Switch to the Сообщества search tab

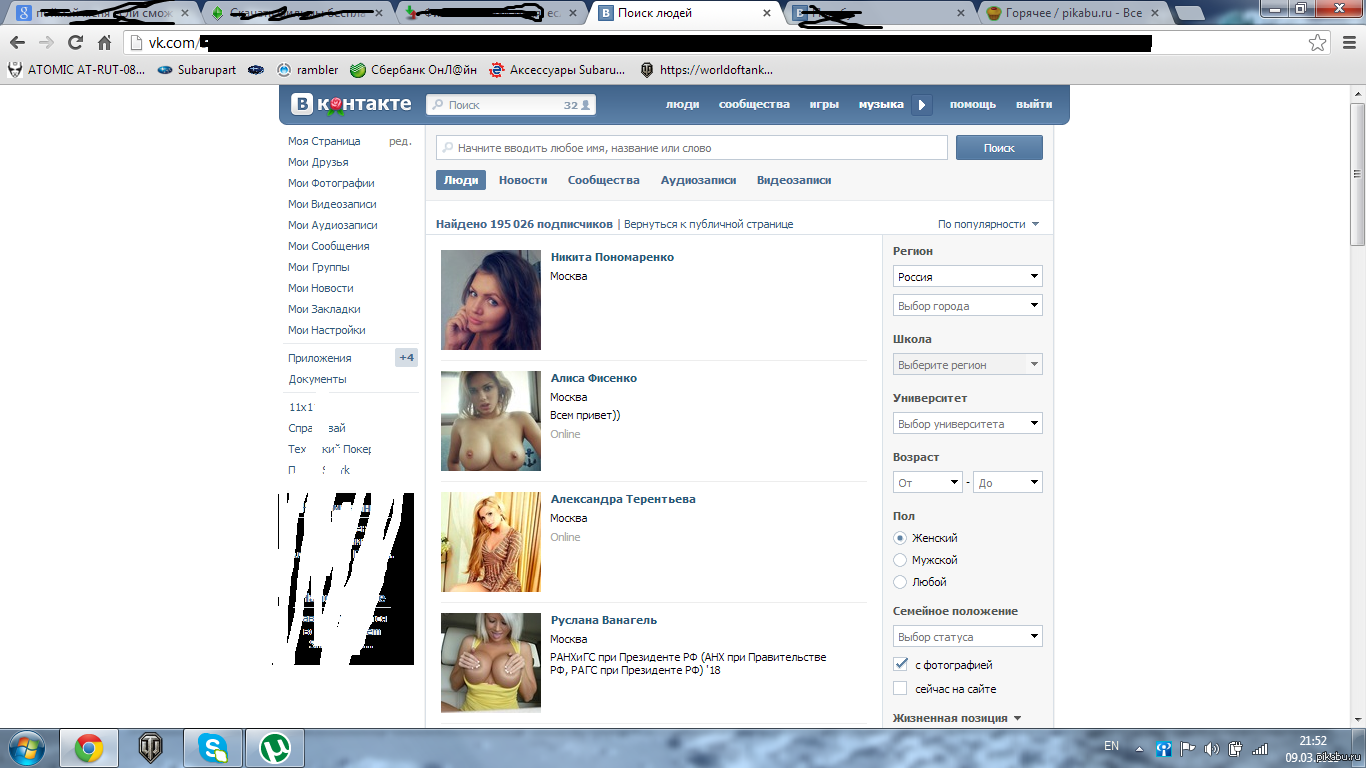604,180
